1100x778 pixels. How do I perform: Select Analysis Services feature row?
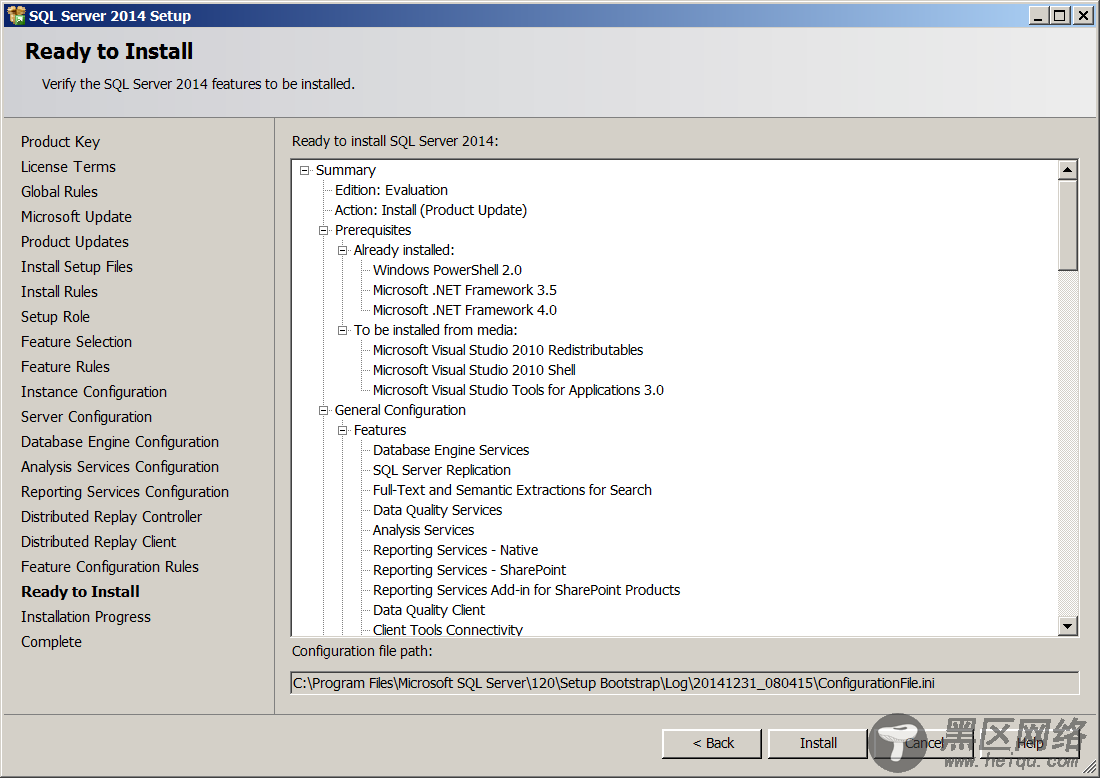(x=423, y=530)
